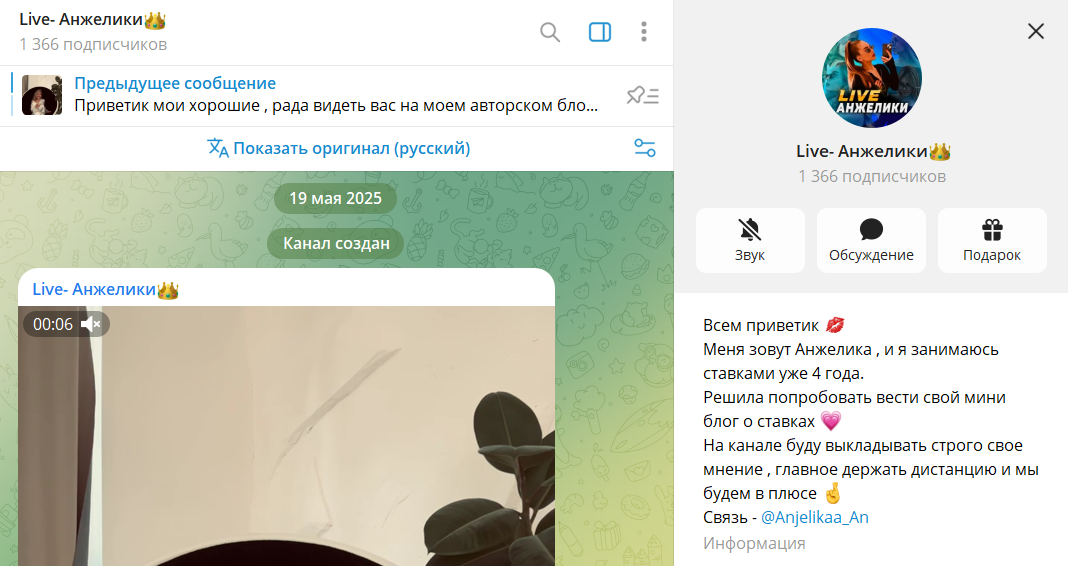Image resolution: width=1068 pixels, height=566 pixels.
Task: Toggle channel sound notifications with Звук
Action: pyautogui.click(x=750, y=240)
